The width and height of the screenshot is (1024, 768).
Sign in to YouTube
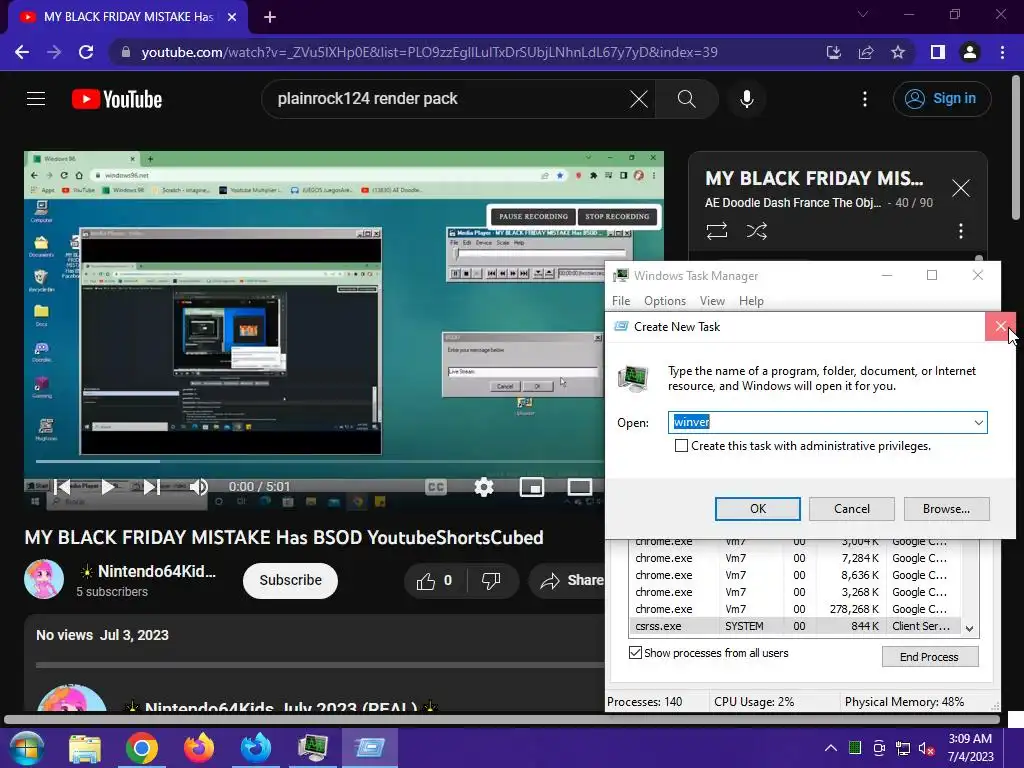[x=942, y=99]
